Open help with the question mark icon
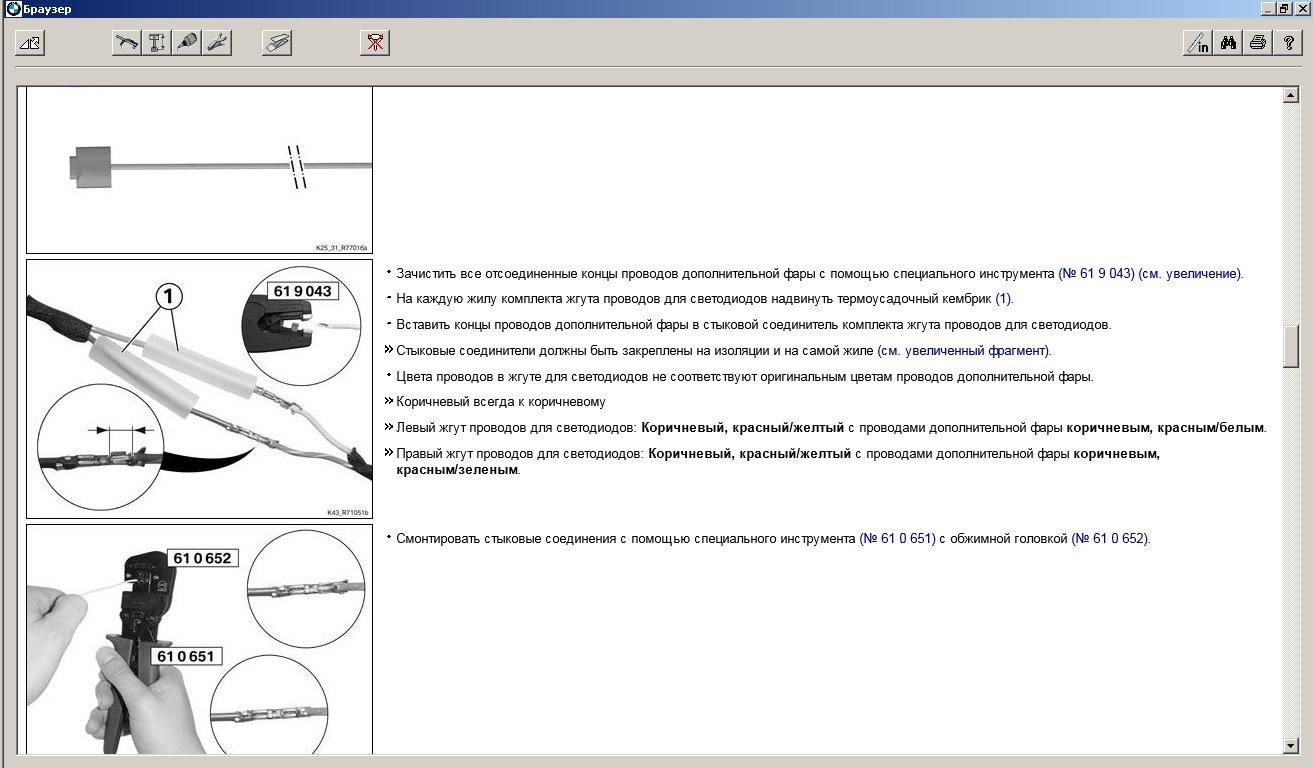 tap(1288, 43)
